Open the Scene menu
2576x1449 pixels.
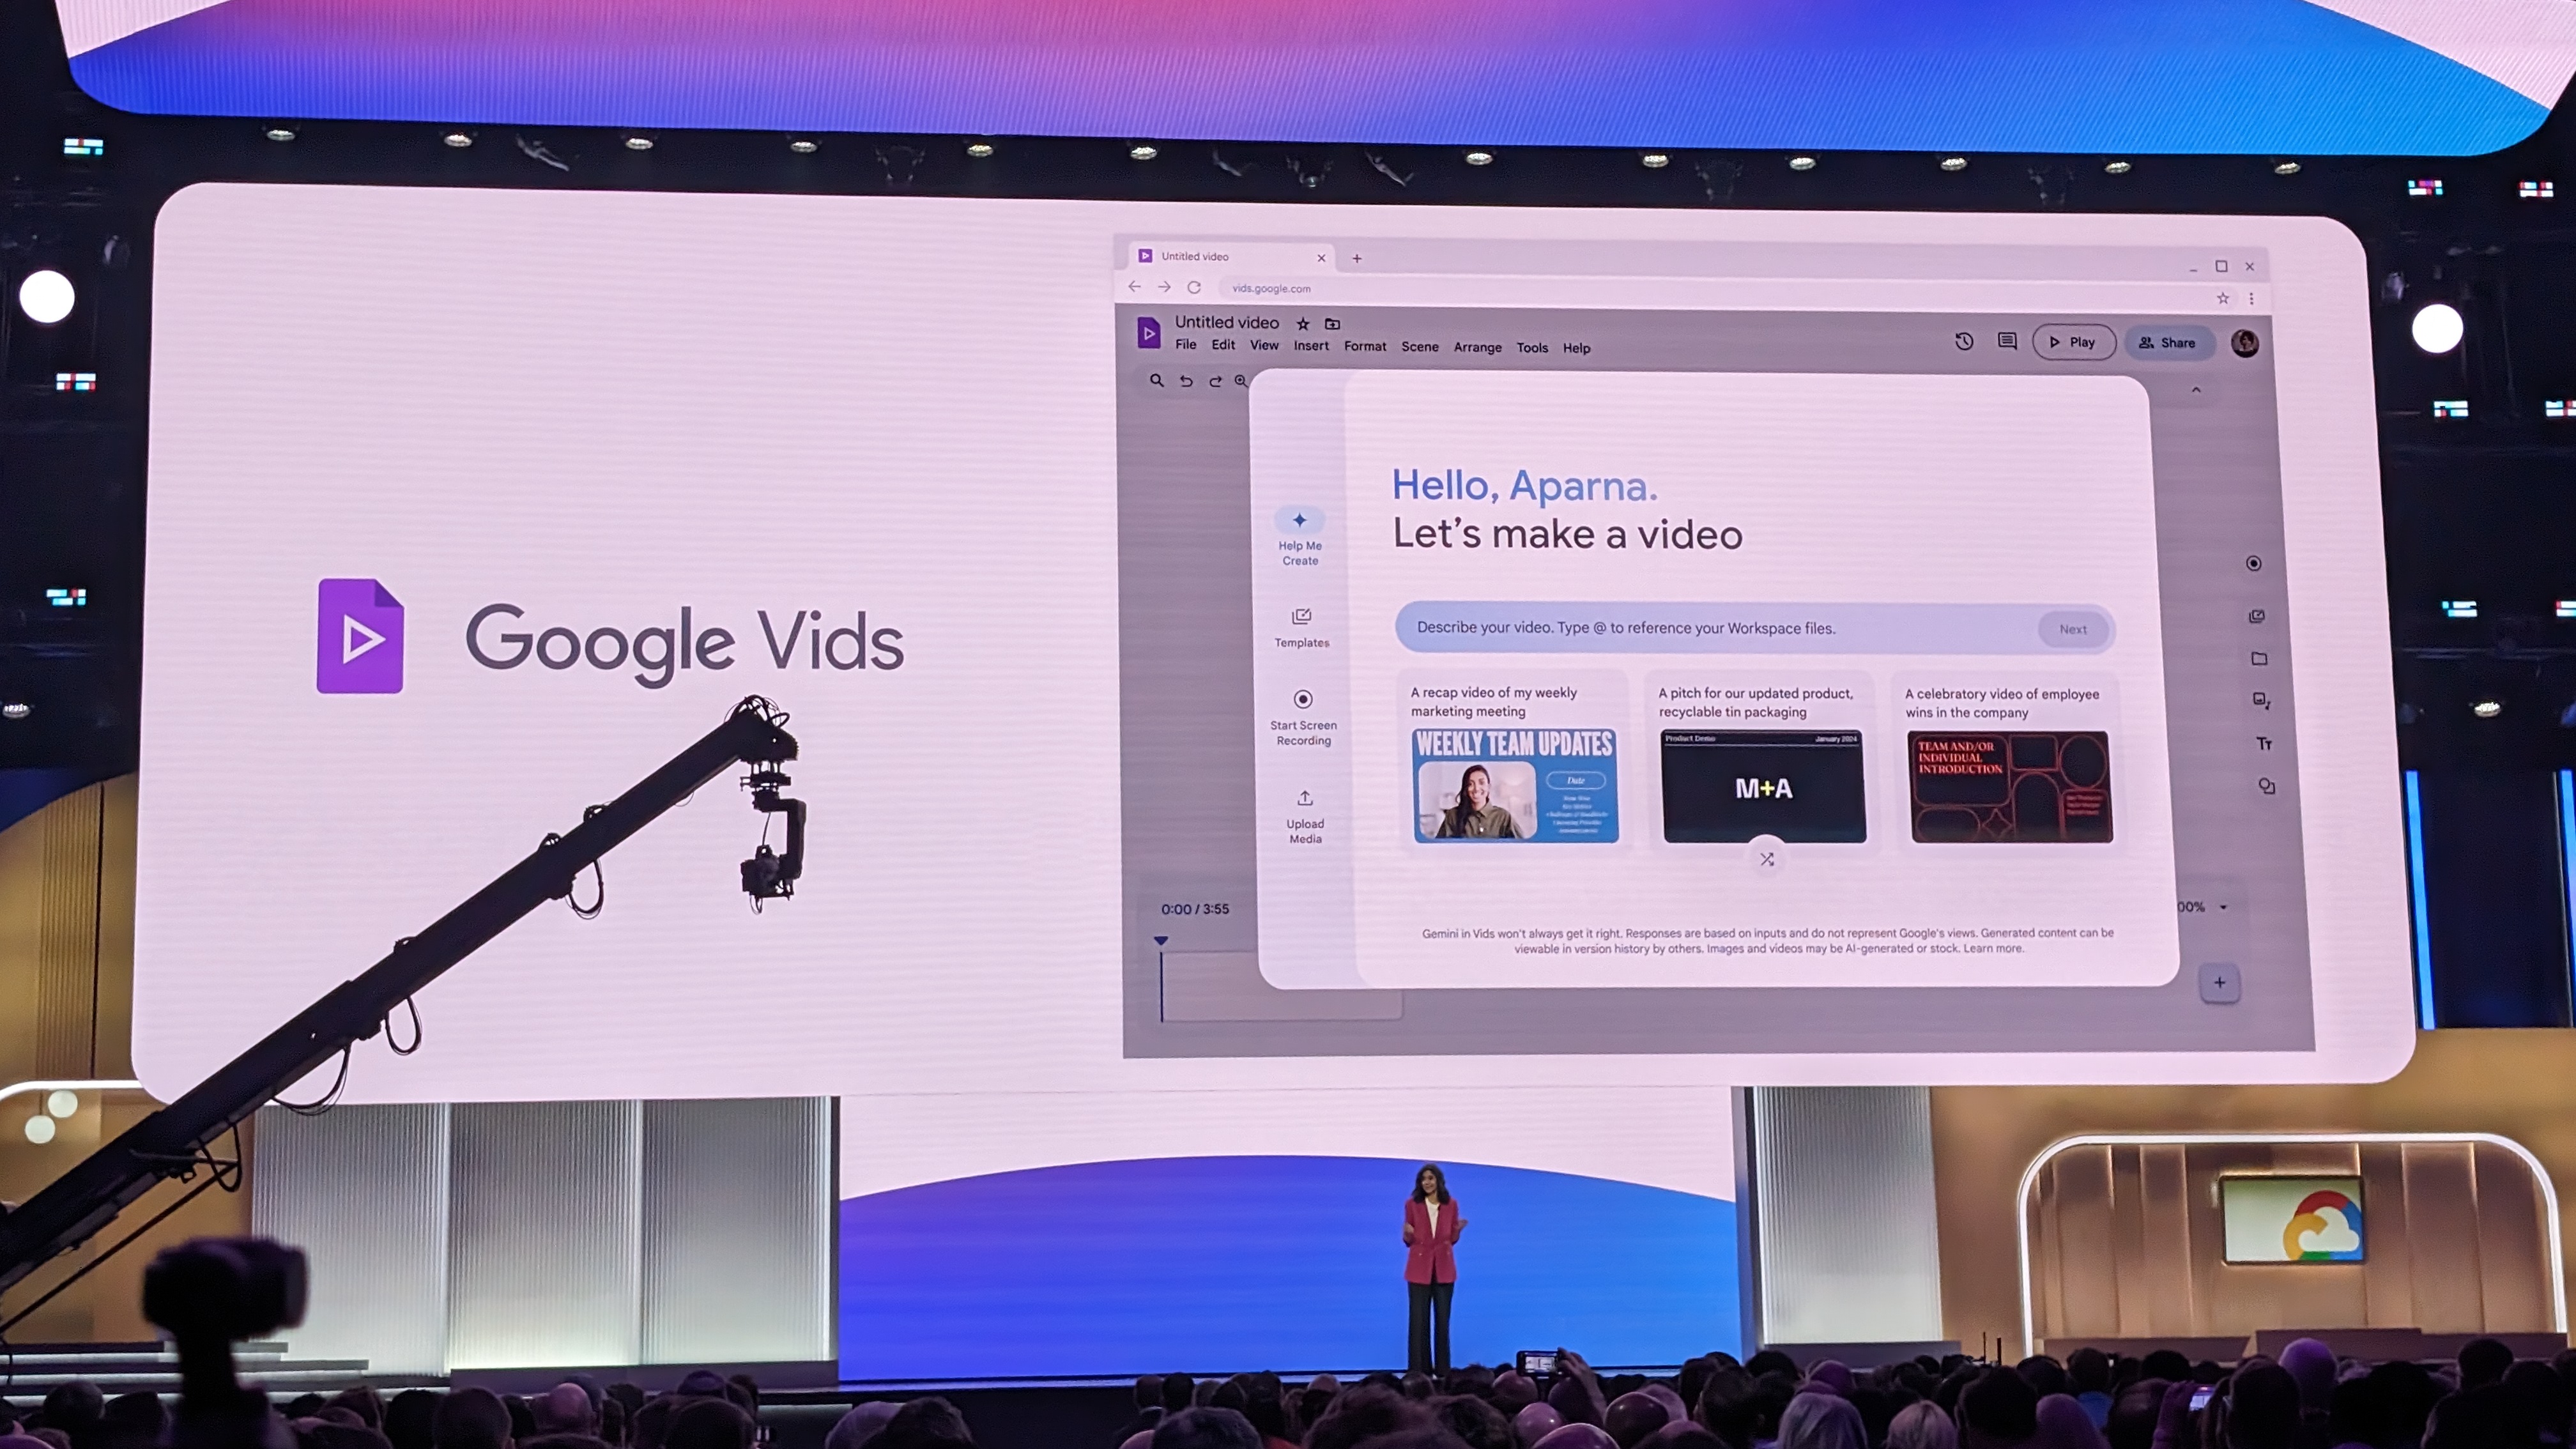pos(1419,347)
